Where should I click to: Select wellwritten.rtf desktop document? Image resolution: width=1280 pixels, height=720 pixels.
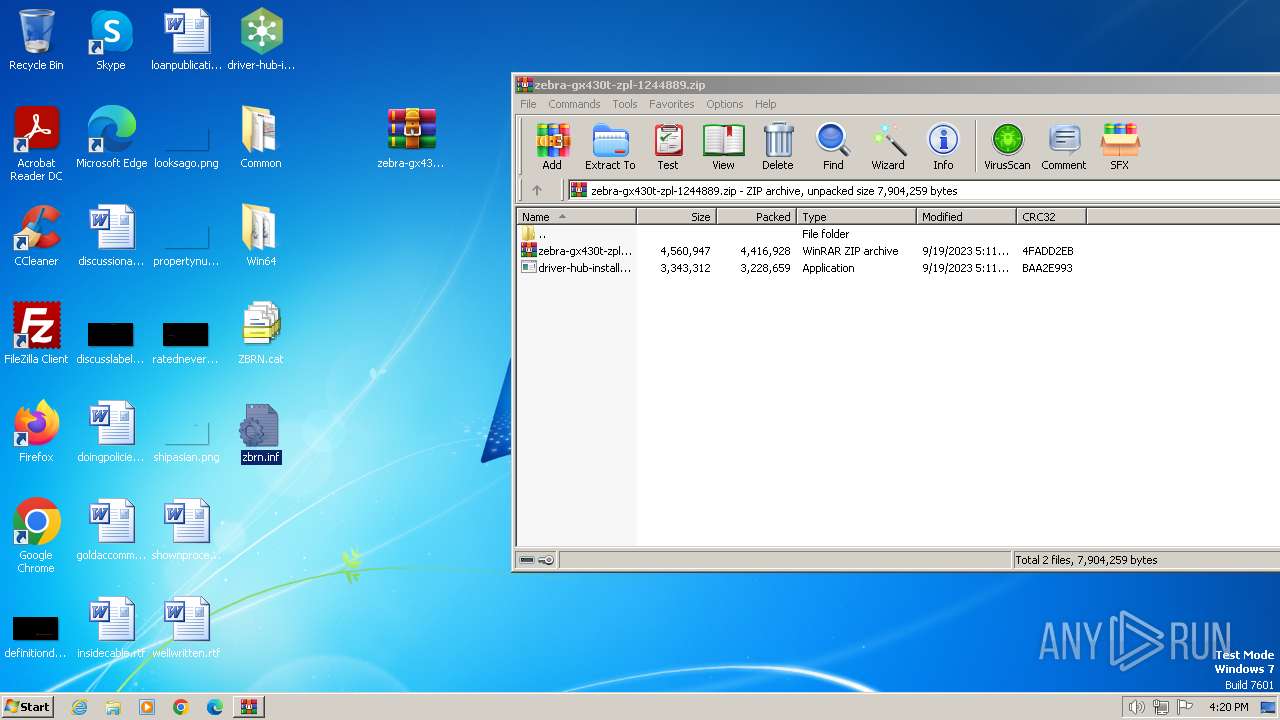click(186, 628)
